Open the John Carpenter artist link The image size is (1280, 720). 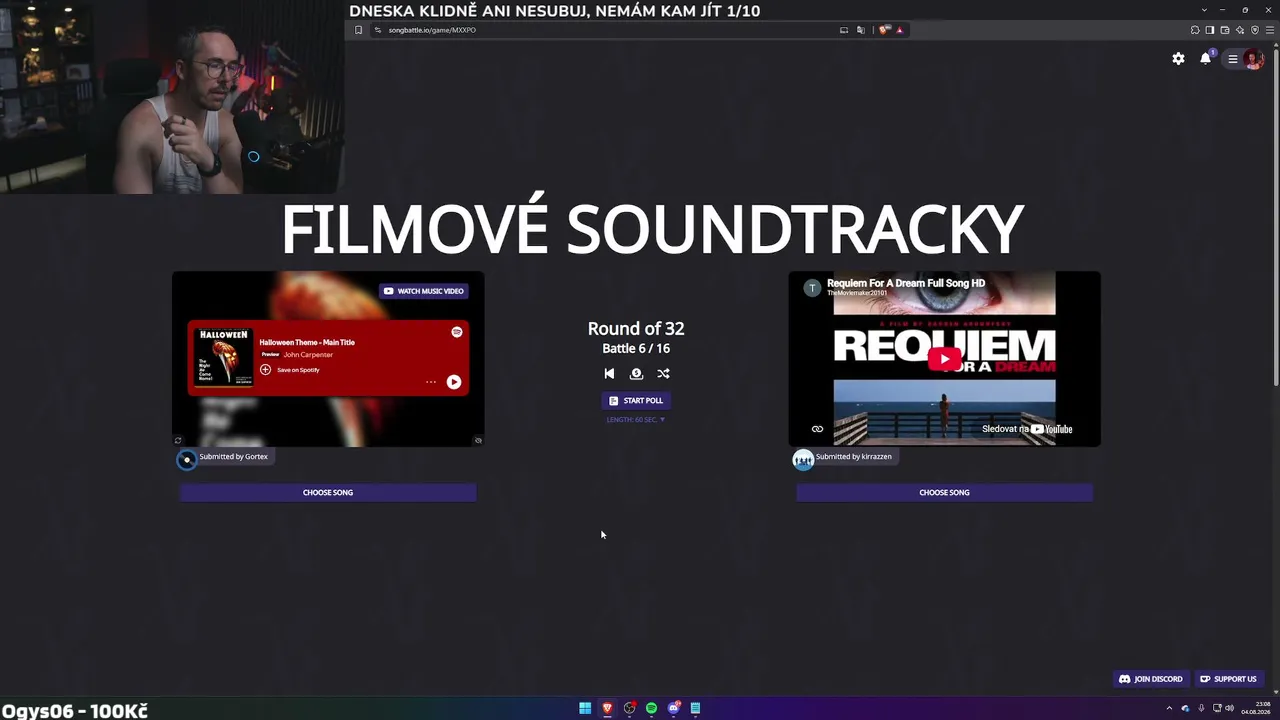click(x=308, y=355)
